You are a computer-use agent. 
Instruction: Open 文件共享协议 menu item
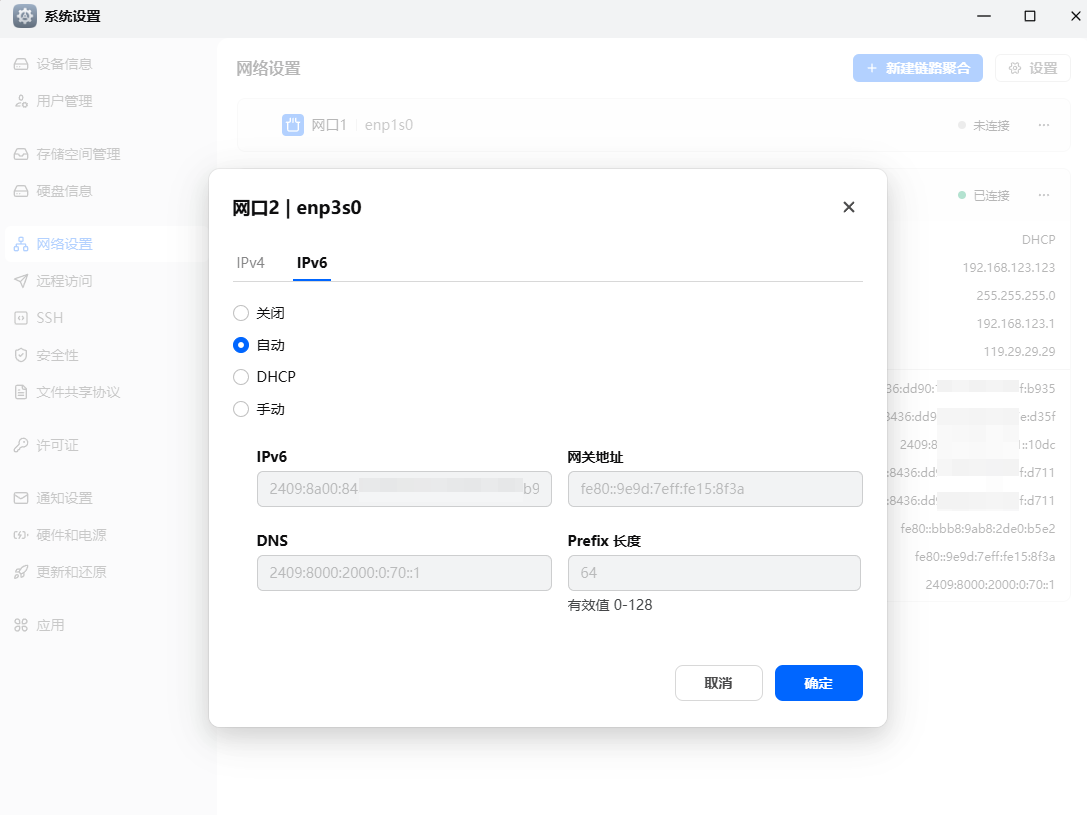click(78, 392)
